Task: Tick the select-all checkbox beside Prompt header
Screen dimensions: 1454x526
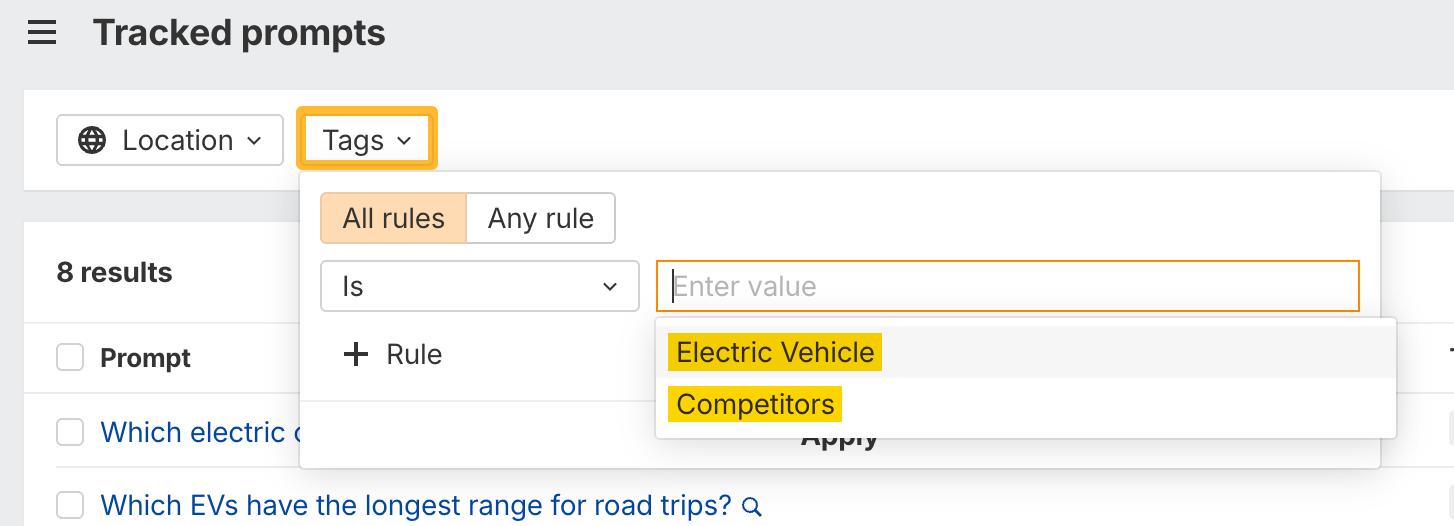Action: click(x=70, y=357)
